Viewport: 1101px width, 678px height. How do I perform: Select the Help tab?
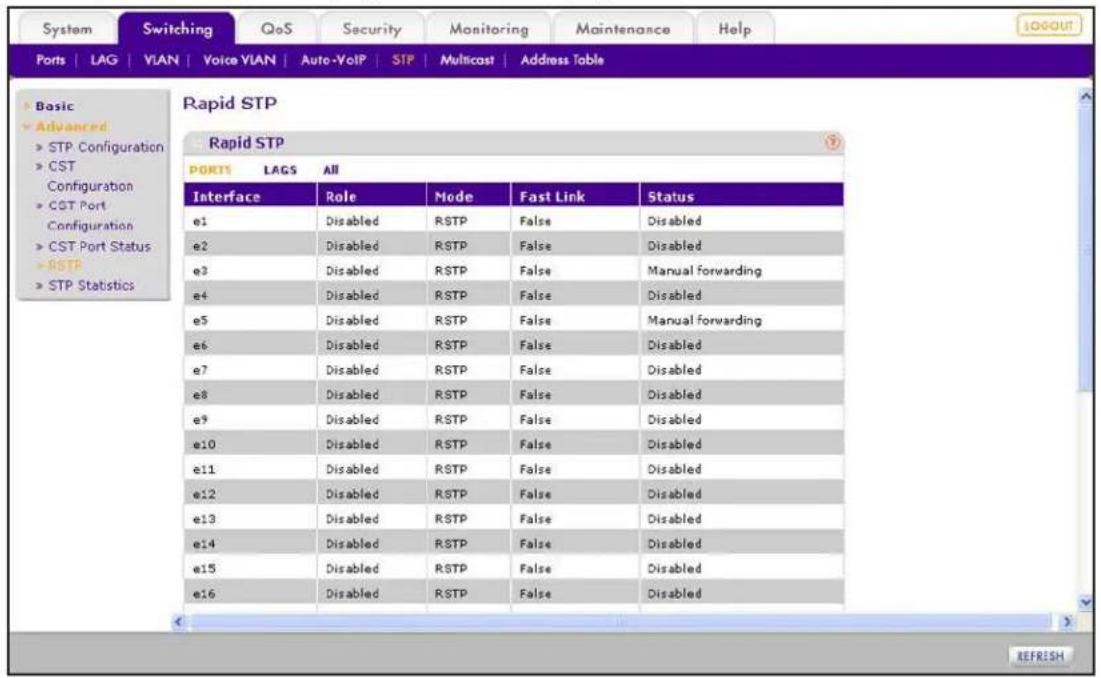734,29
